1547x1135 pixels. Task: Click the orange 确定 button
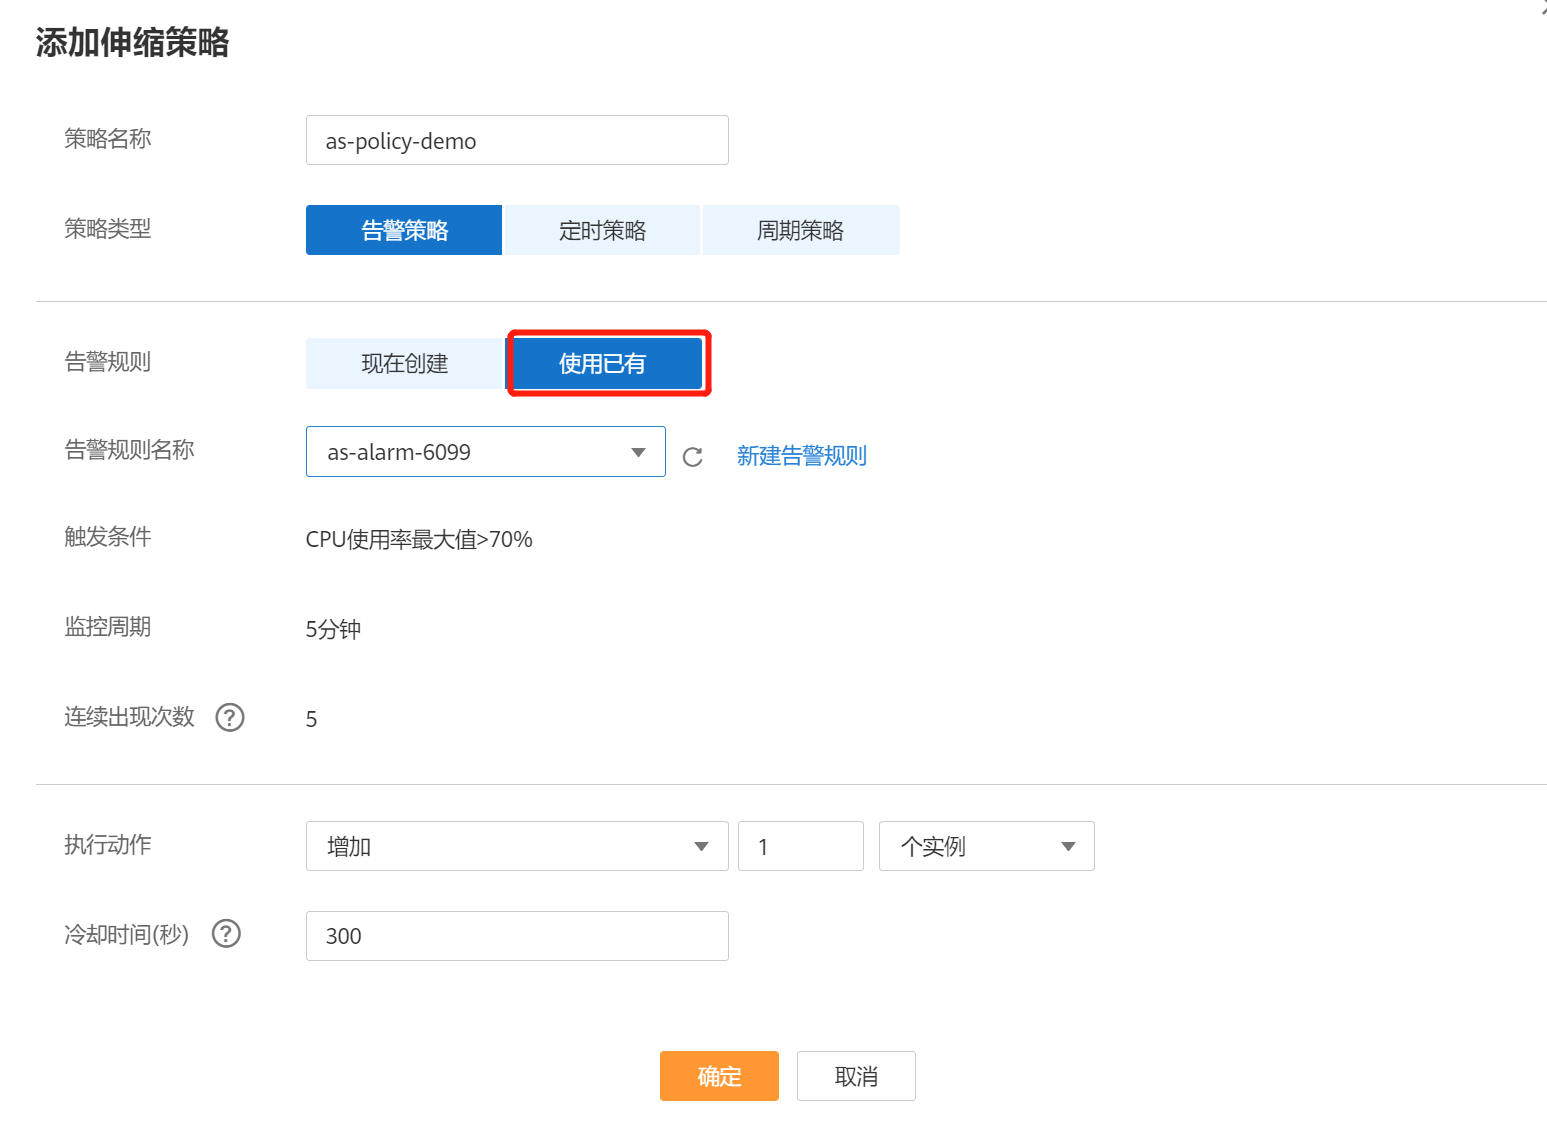click(719, 1076)
